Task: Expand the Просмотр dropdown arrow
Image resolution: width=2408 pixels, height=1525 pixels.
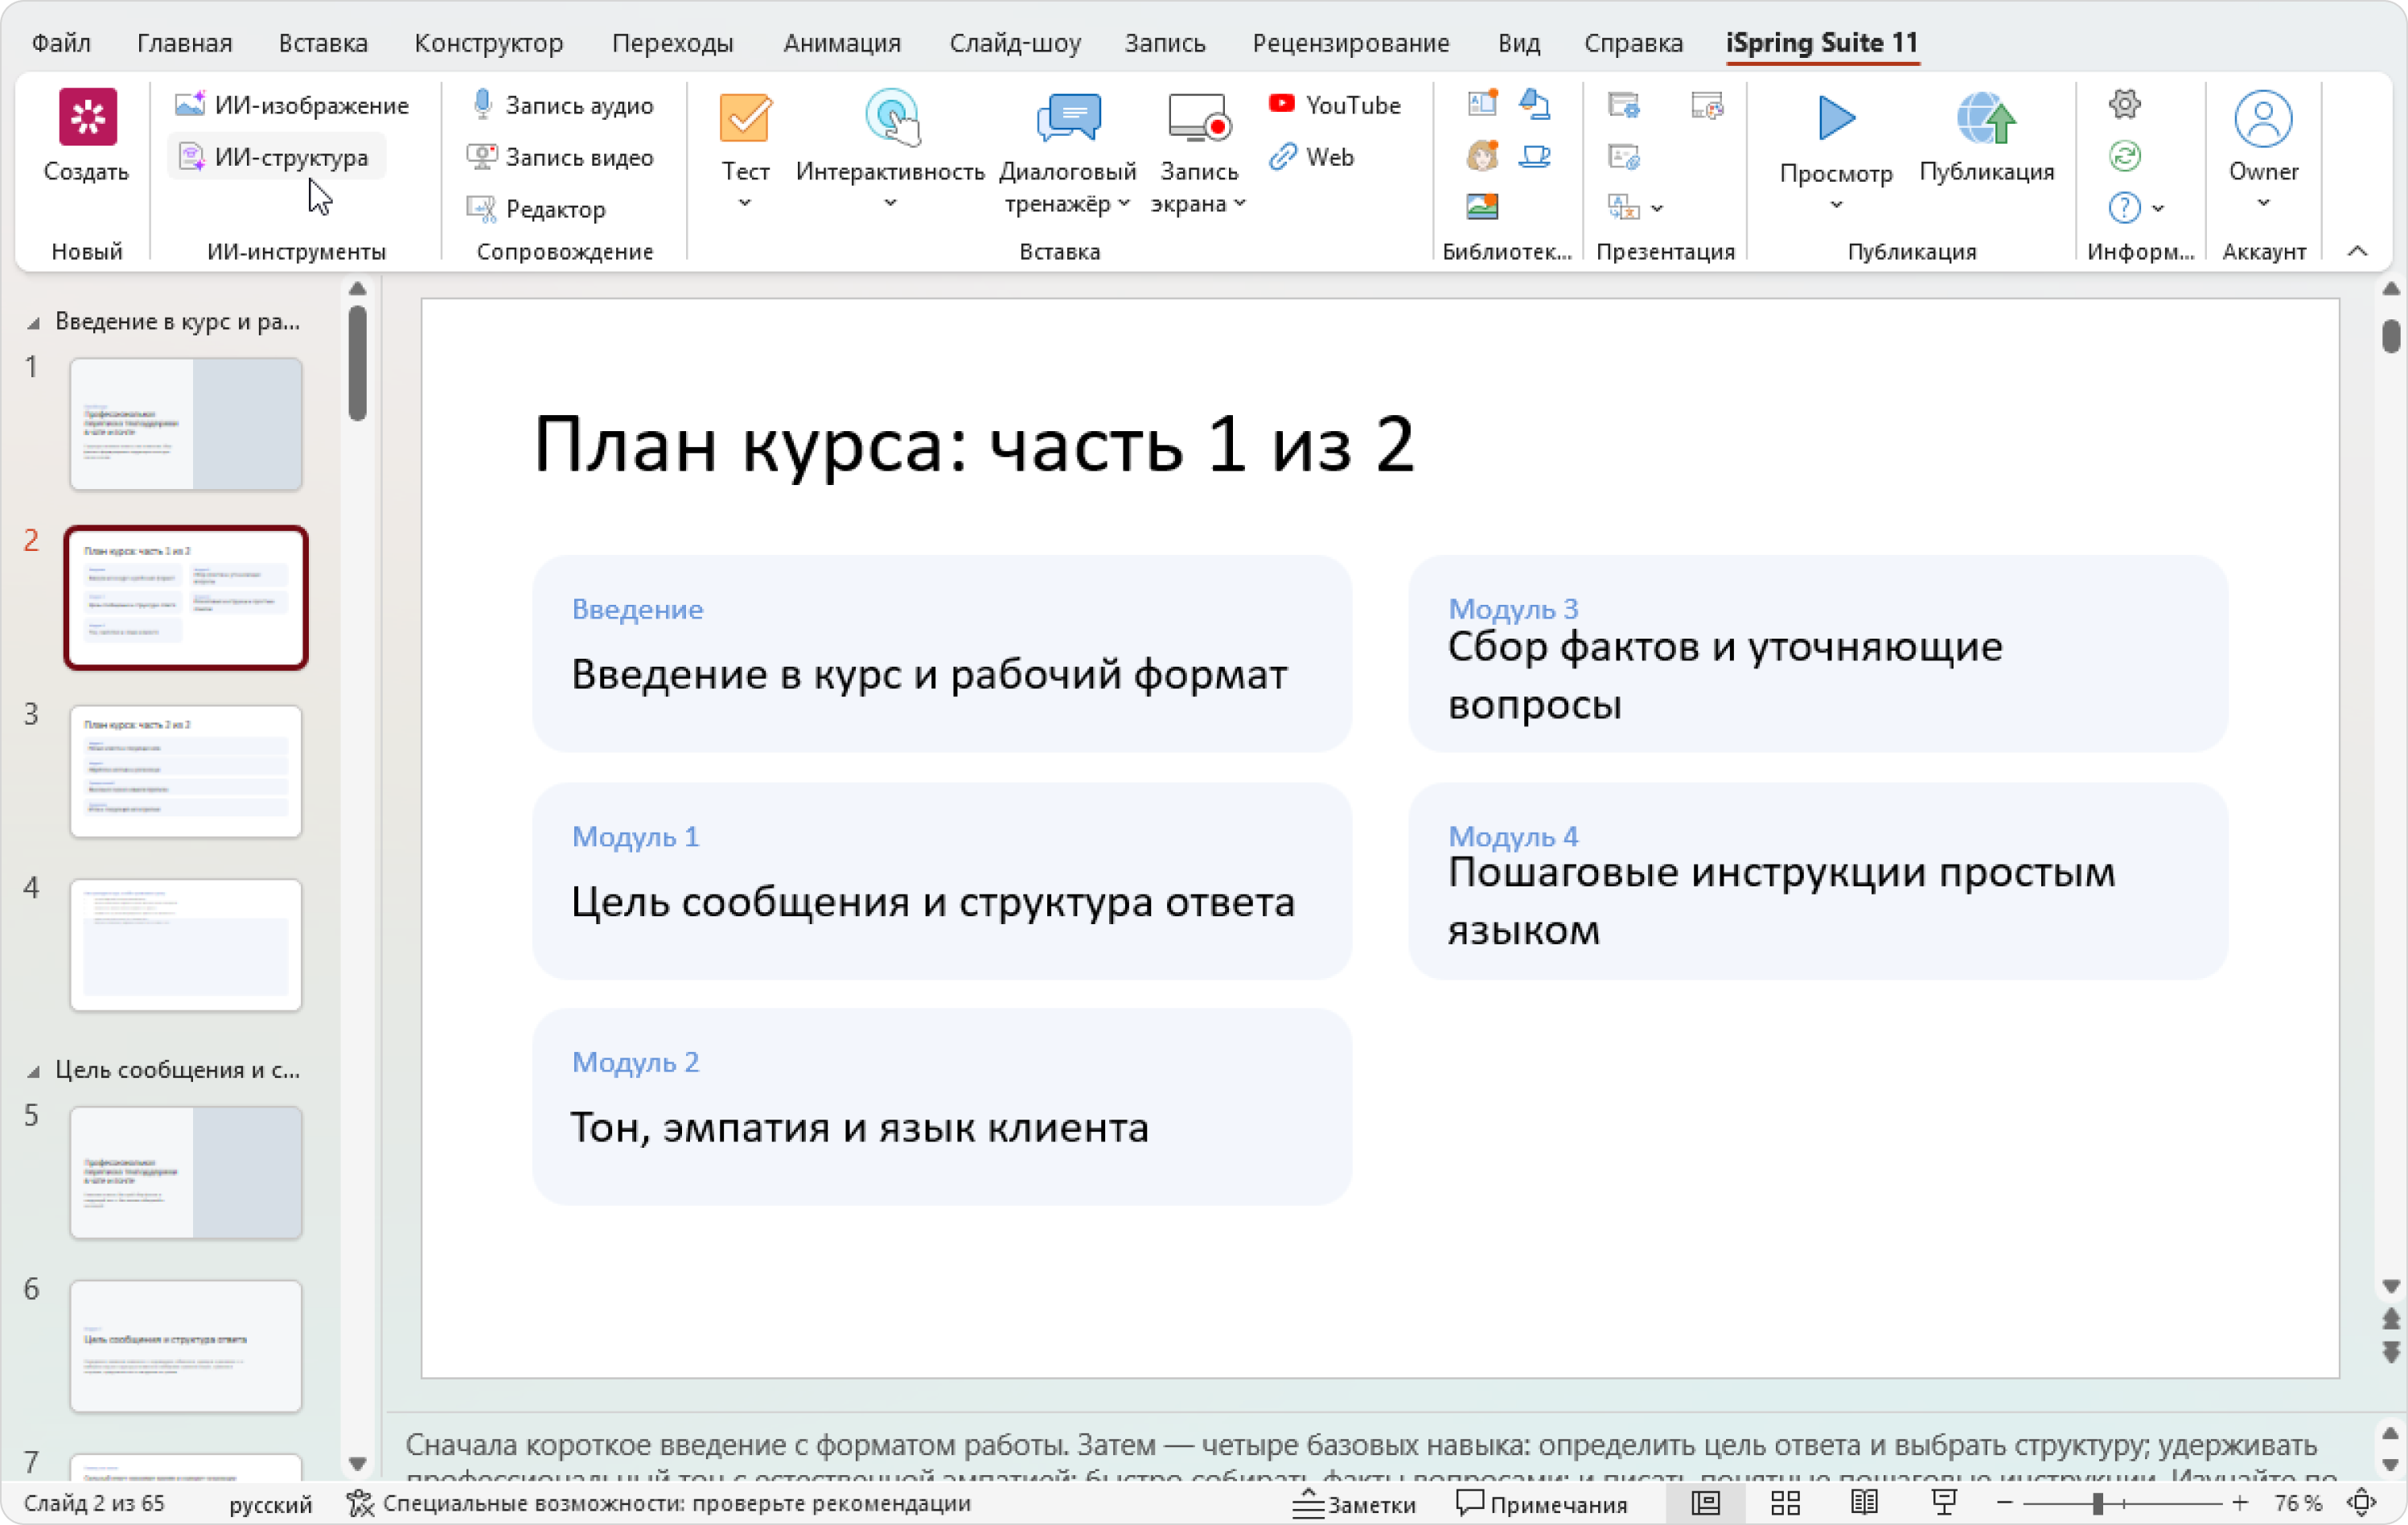Action: [1836, 205]
